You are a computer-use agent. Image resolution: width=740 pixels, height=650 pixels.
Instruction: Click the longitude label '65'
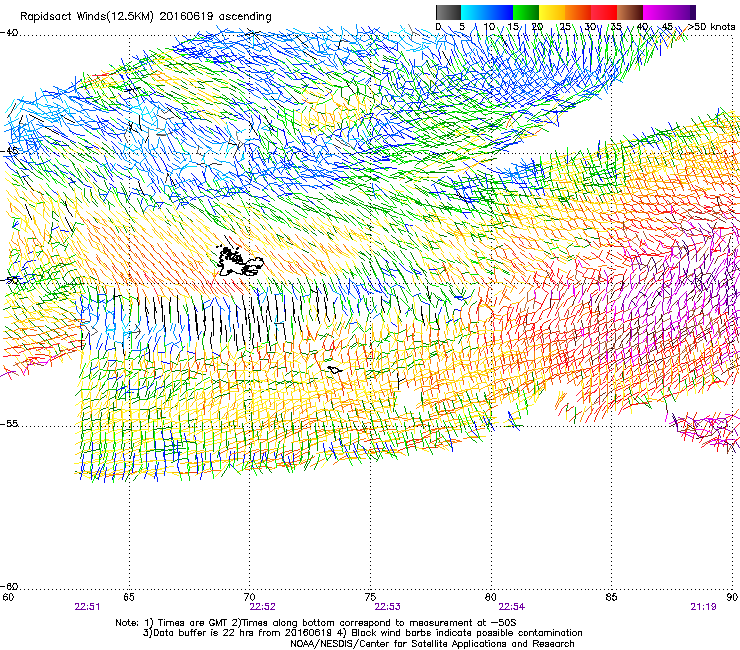[x=129, y=597]
